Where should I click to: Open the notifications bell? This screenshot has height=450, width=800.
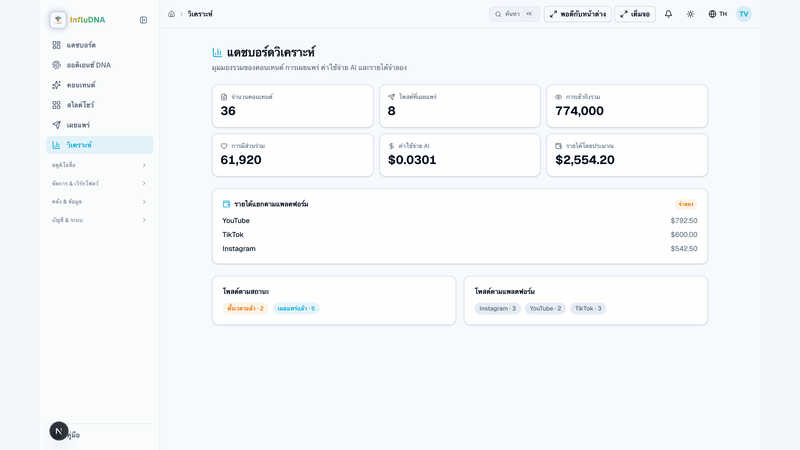click(x=668, y=14)
